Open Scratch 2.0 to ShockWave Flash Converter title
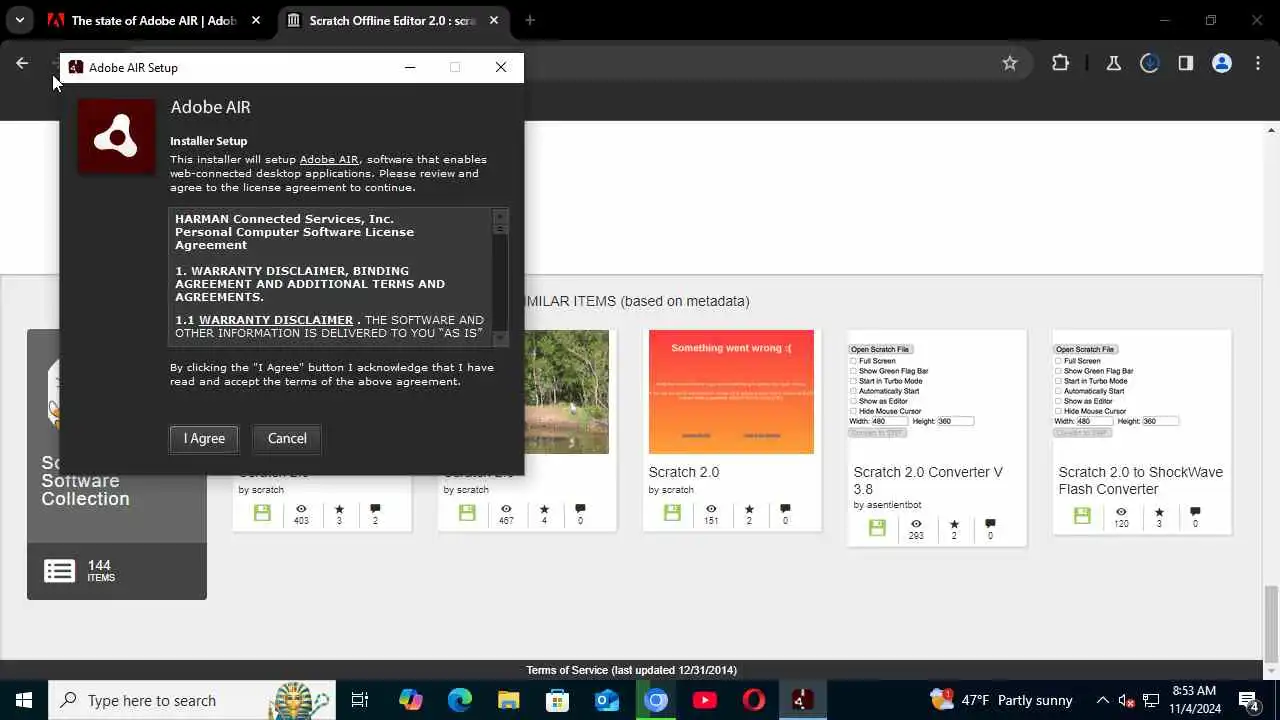 click(x=1141, y=480)
